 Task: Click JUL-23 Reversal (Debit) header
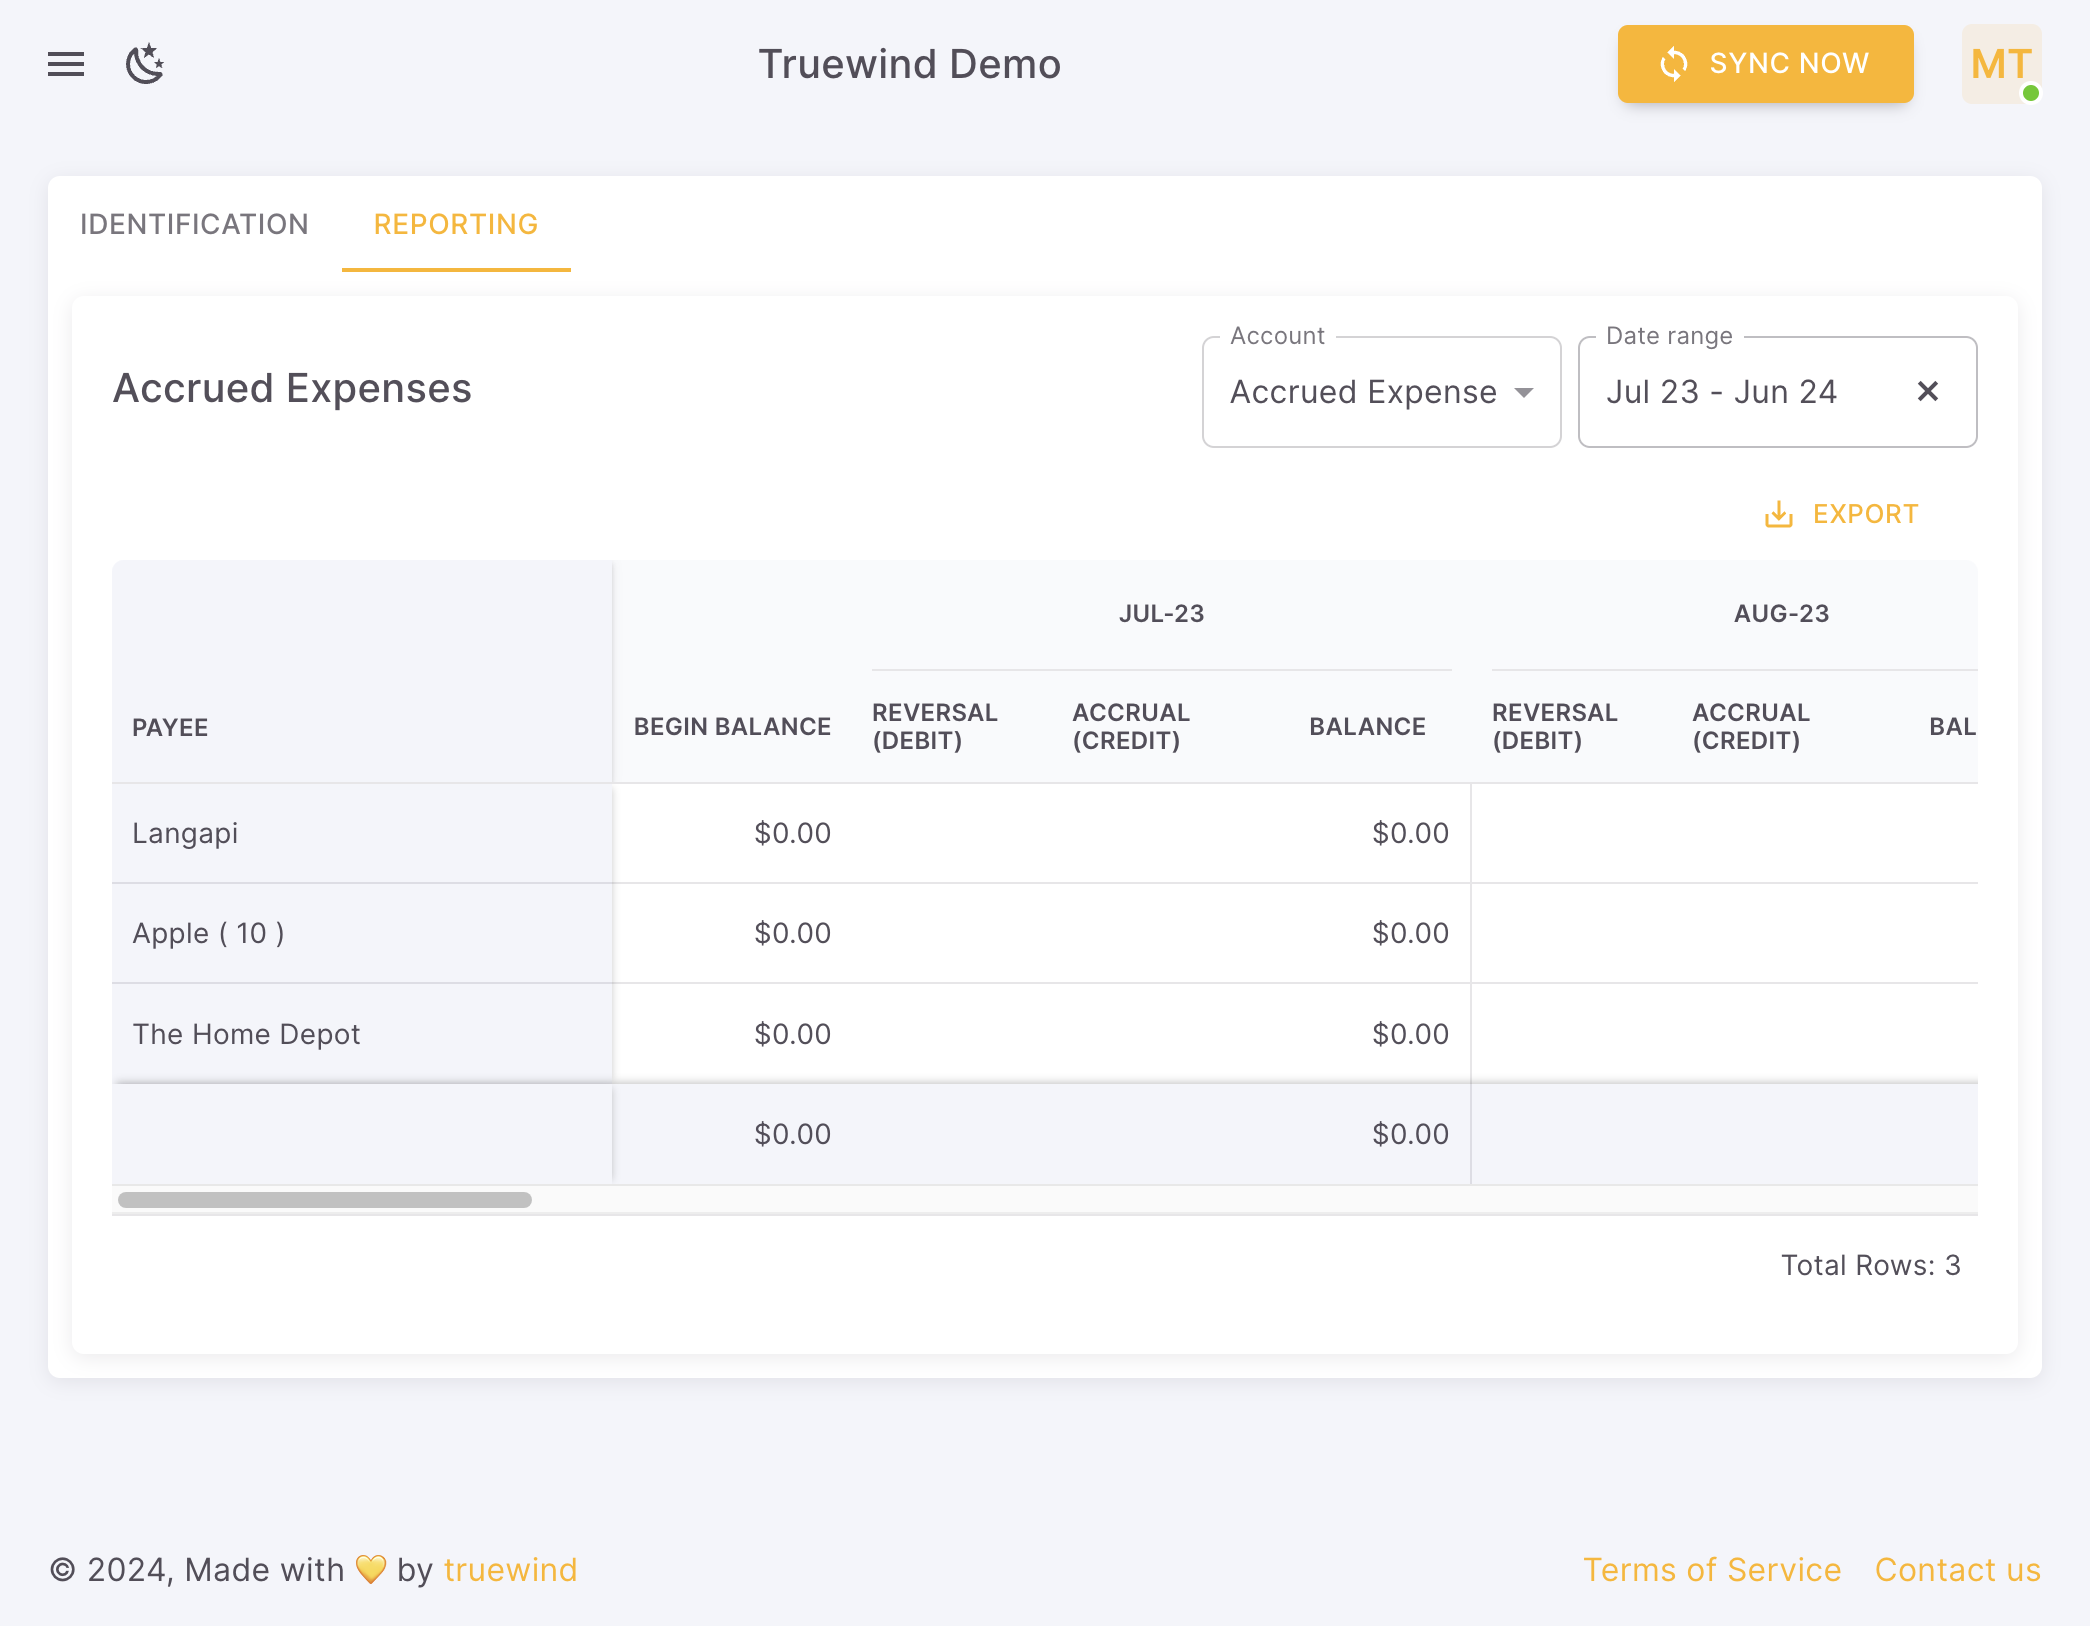935,727
